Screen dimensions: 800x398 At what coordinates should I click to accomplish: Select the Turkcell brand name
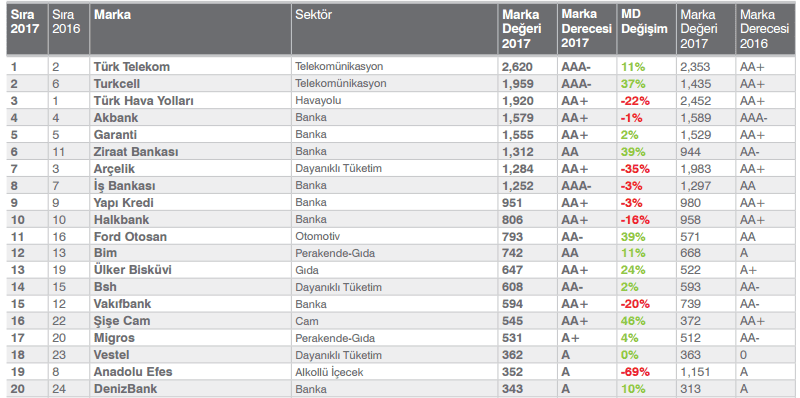117,84
